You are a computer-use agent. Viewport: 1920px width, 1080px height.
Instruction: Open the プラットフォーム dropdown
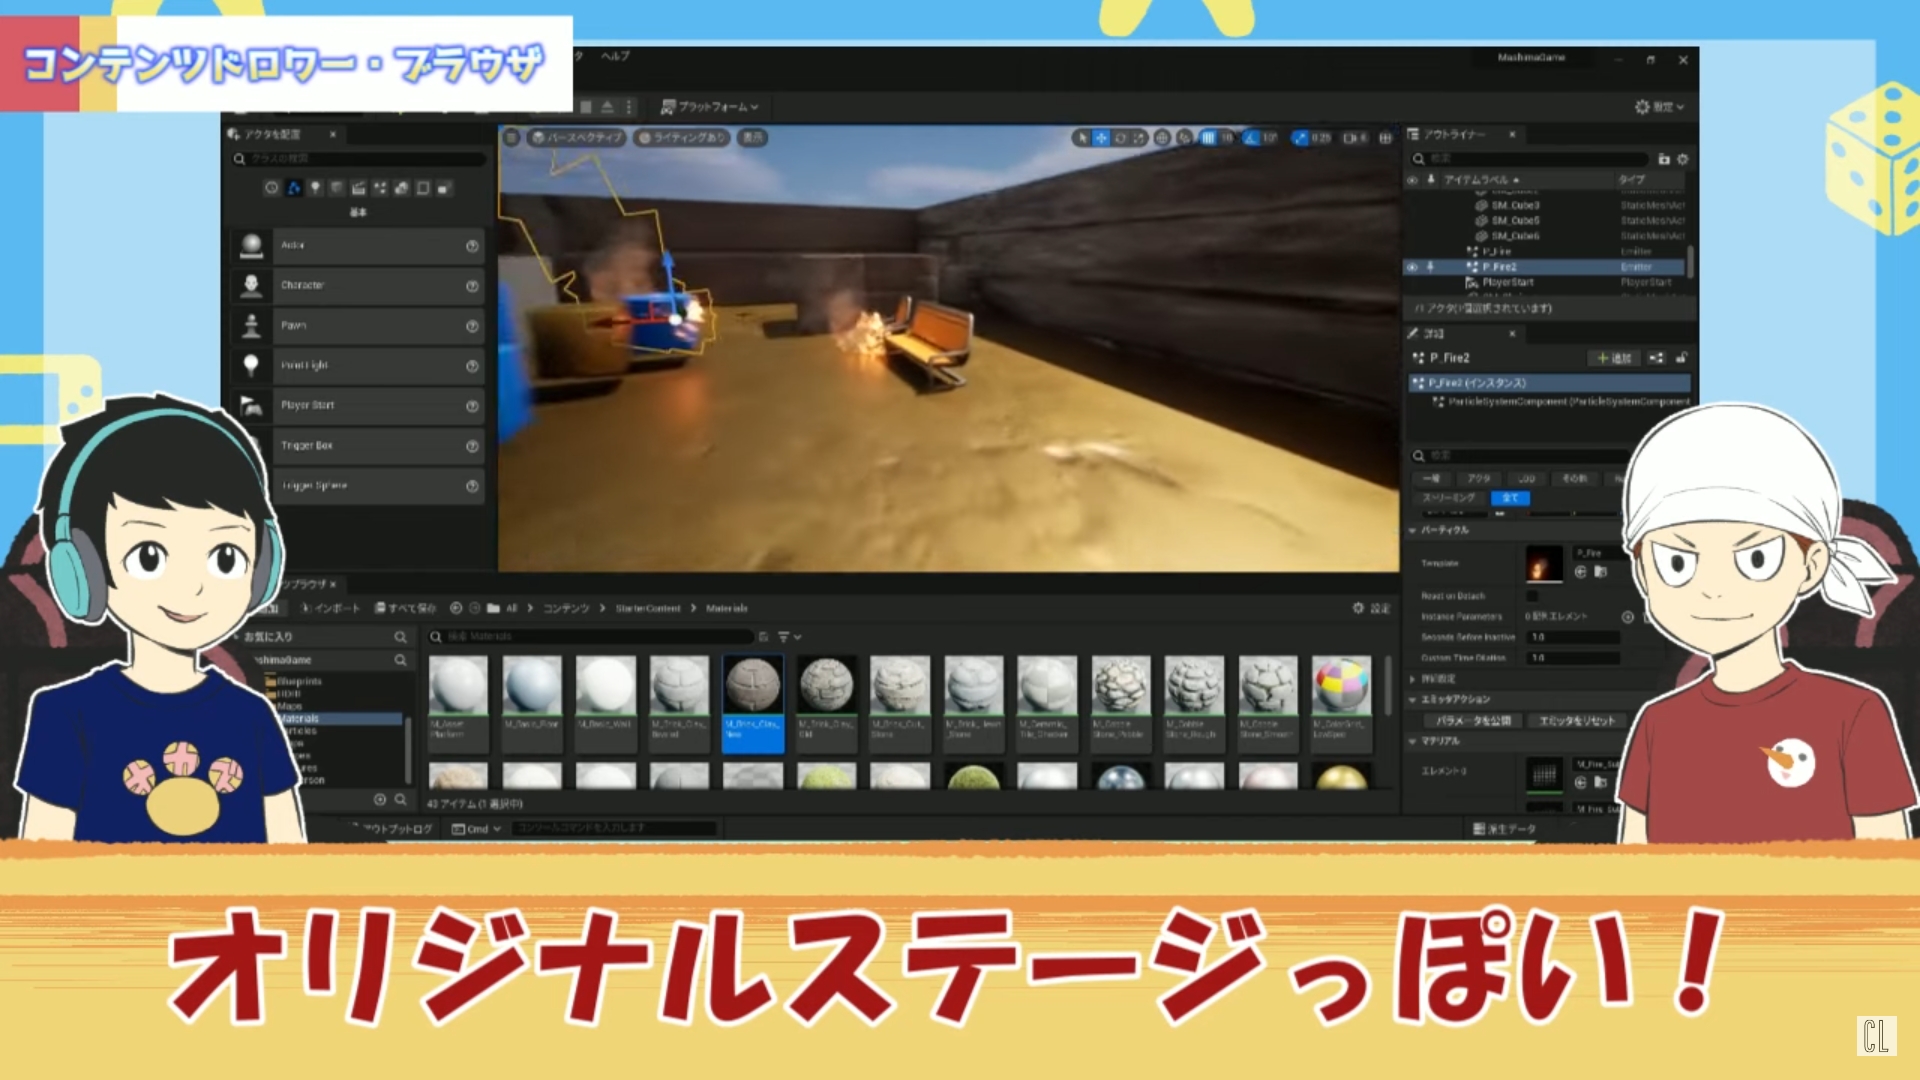(710, 107)
